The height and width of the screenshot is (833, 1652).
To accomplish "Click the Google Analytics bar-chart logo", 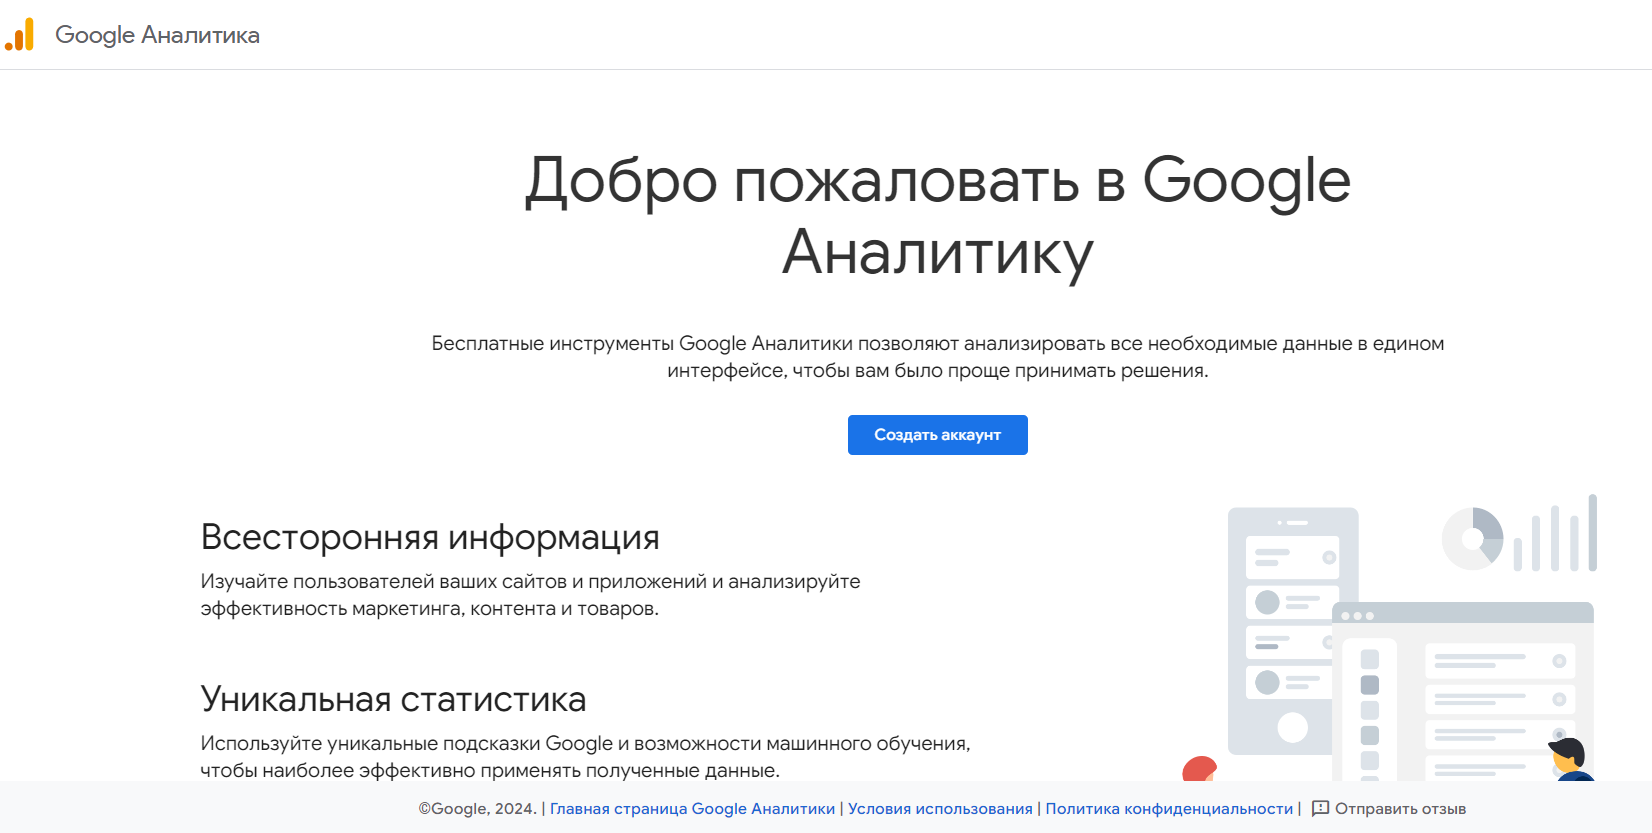I will pyautogui.click(x=19, y=35).
